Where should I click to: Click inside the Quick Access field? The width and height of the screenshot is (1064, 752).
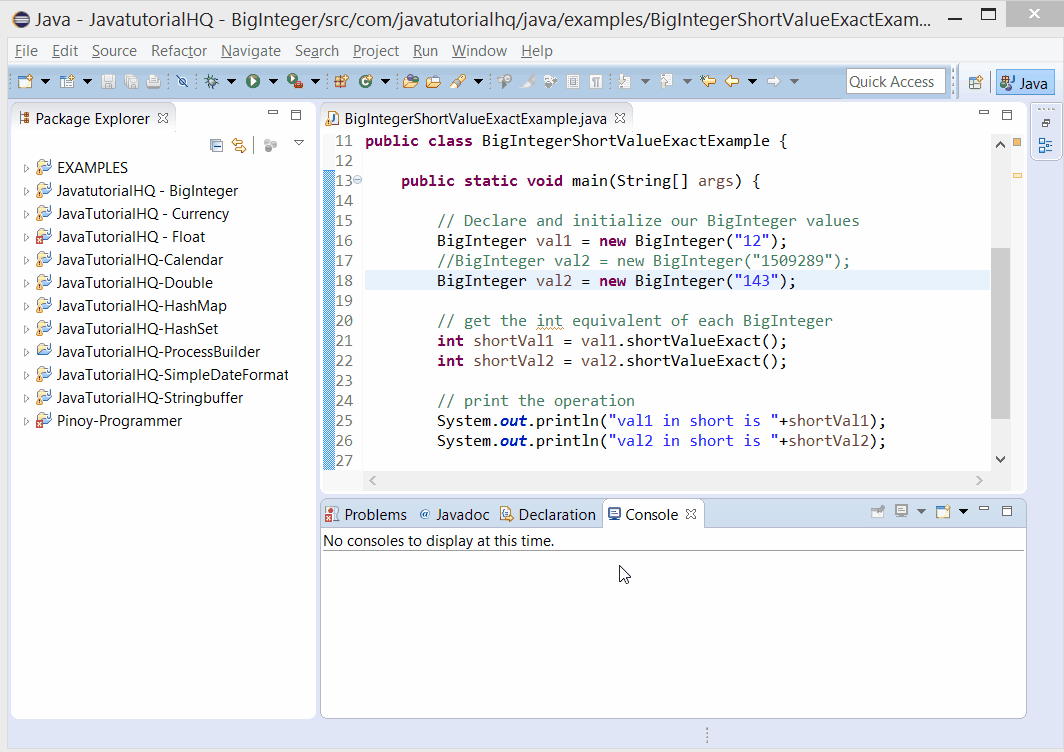(895, 82)
